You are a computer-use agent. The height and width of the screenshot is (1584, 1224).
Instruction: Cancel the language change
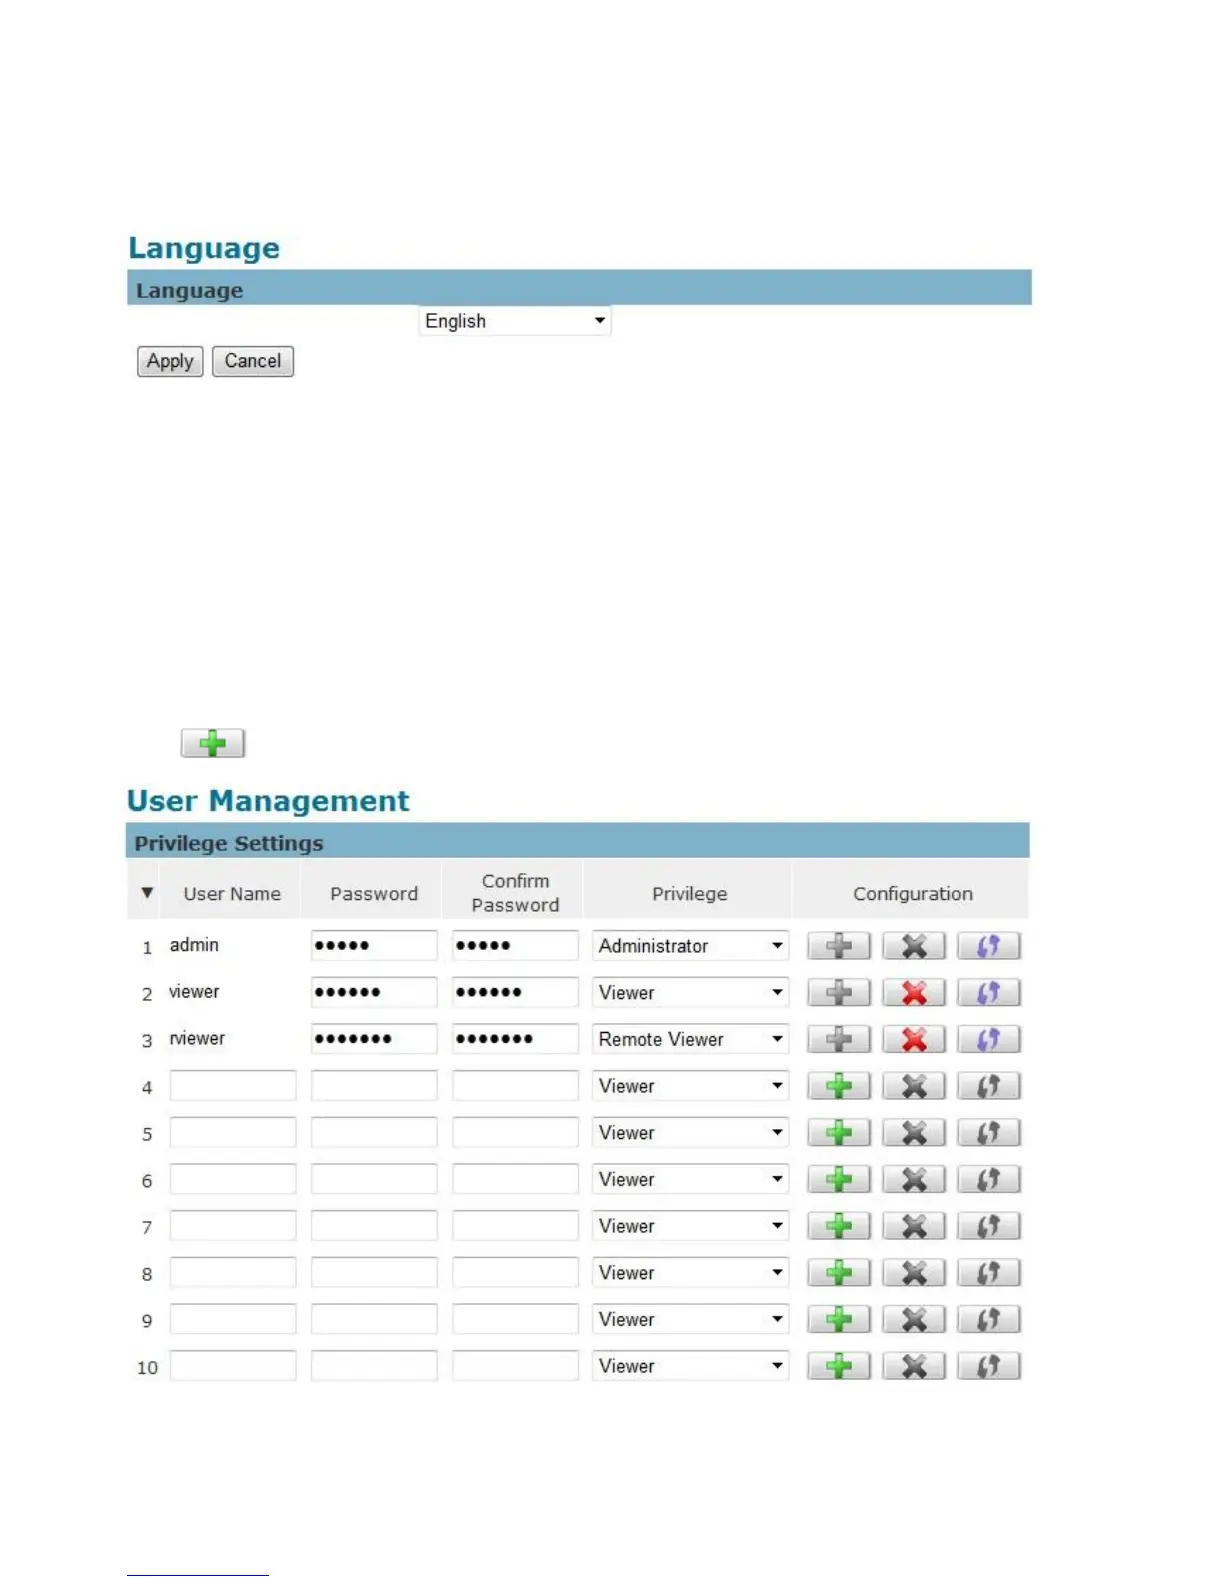point(253,361)
